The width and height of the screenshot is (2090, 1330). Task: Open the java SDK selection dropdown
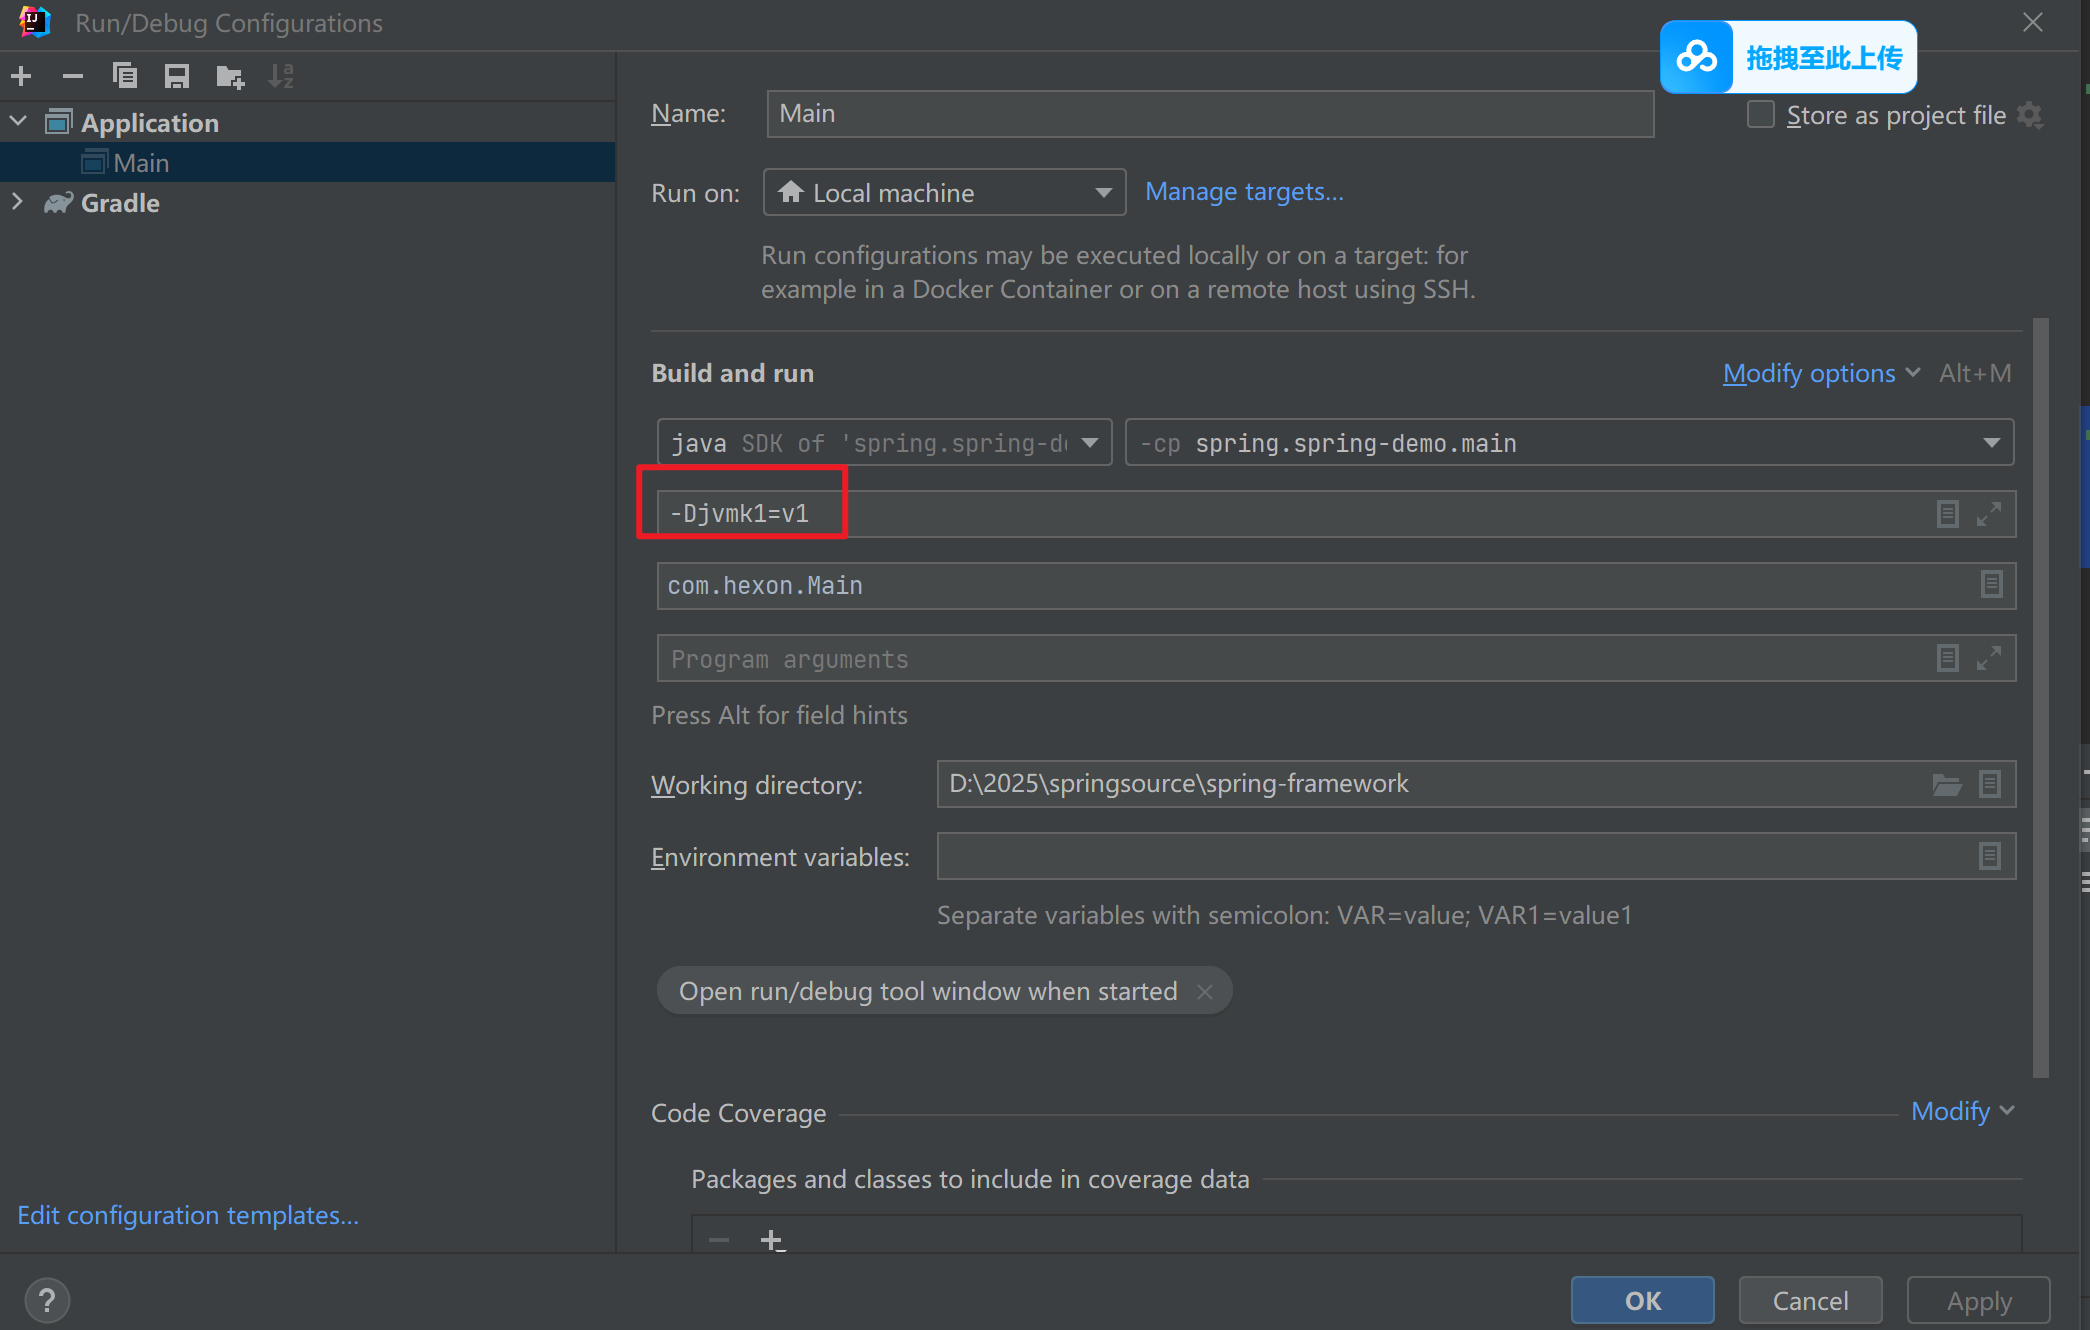[884, 443]
